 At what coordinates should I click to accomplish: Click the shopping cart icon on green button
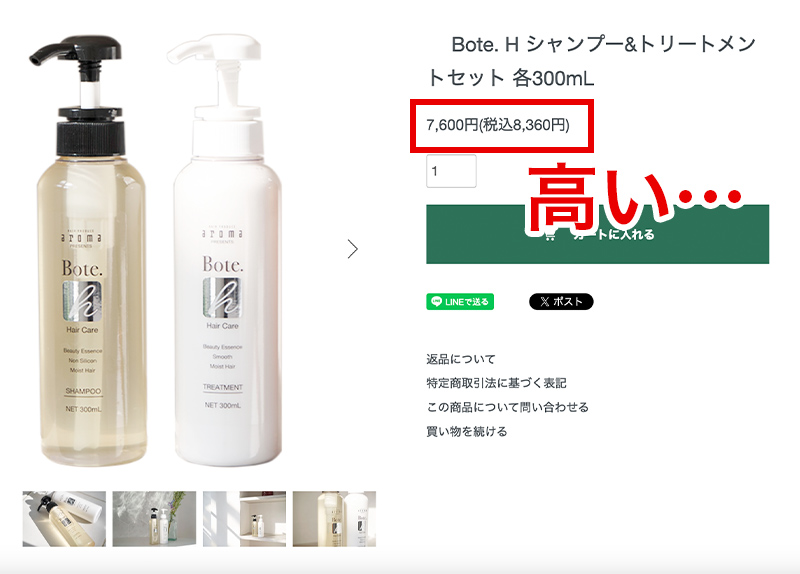549,235
